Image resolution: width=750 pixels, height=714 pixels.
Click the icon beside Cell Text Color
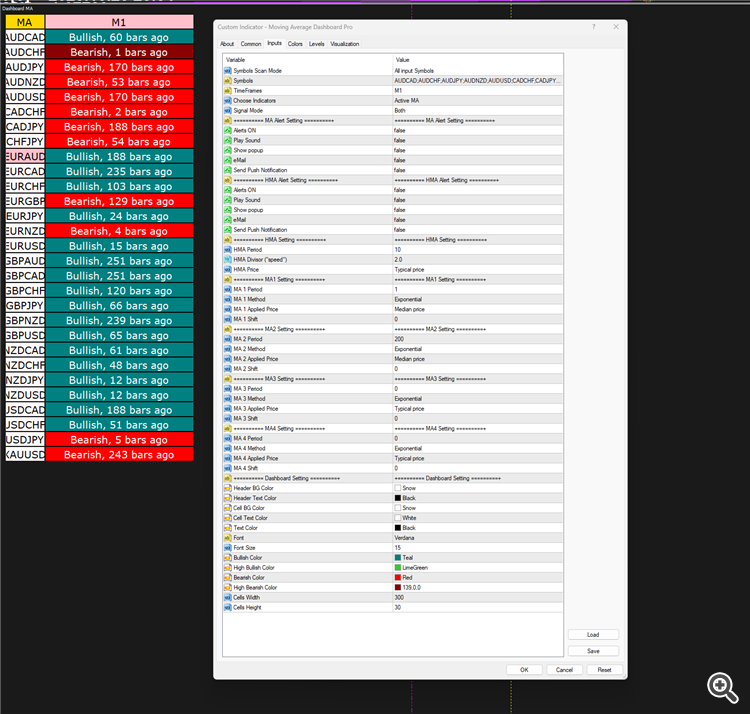[x=228, y=518]
